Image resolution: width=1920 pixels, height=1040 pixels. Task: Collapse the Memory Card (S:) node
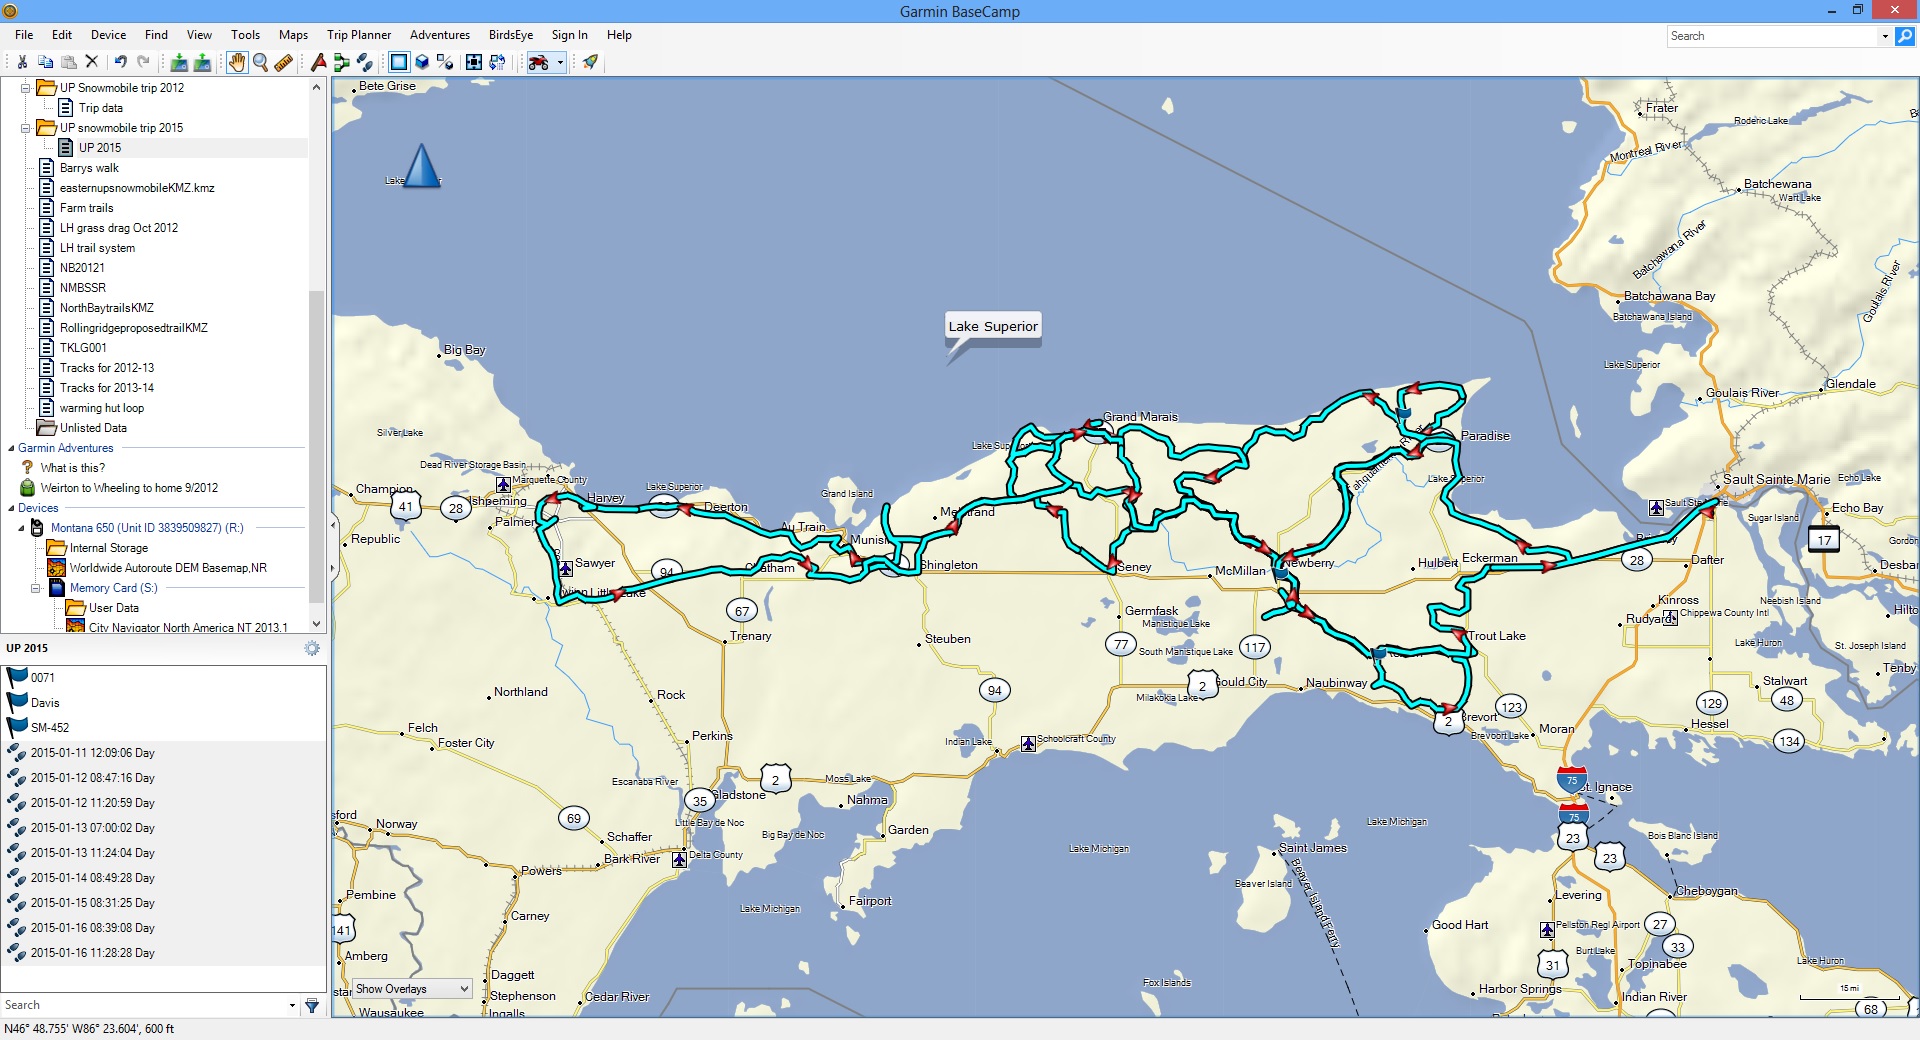pos(35,588)
